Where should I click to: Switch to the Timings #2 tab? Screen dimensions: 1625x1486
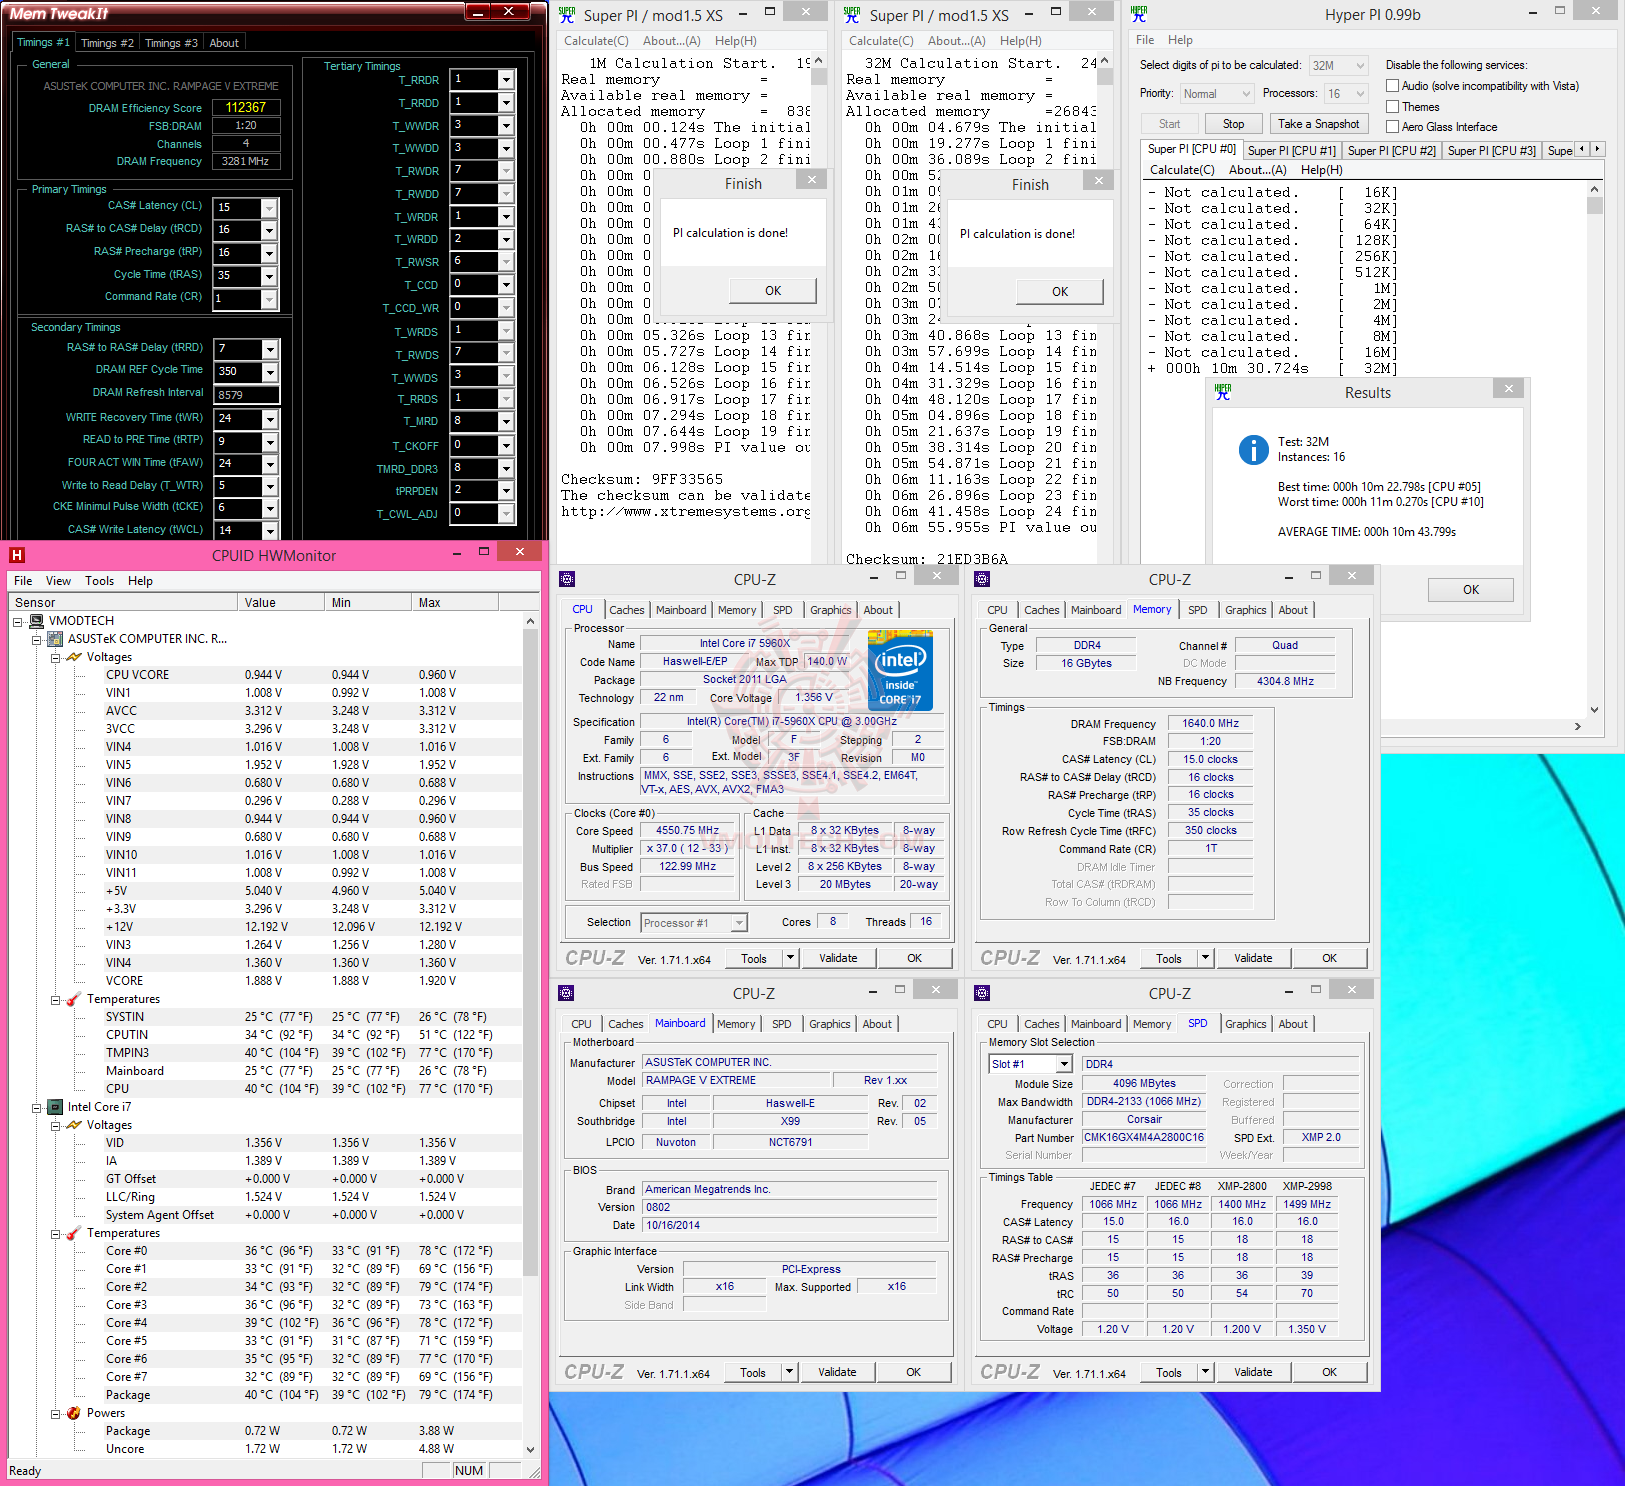[x=106, y=43]
